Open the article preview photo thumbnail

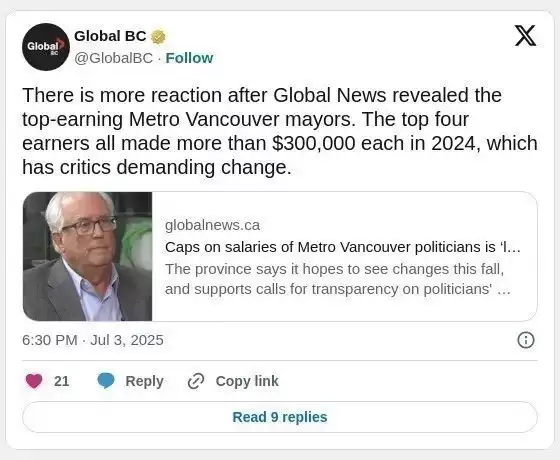click(x=88, y=256)
